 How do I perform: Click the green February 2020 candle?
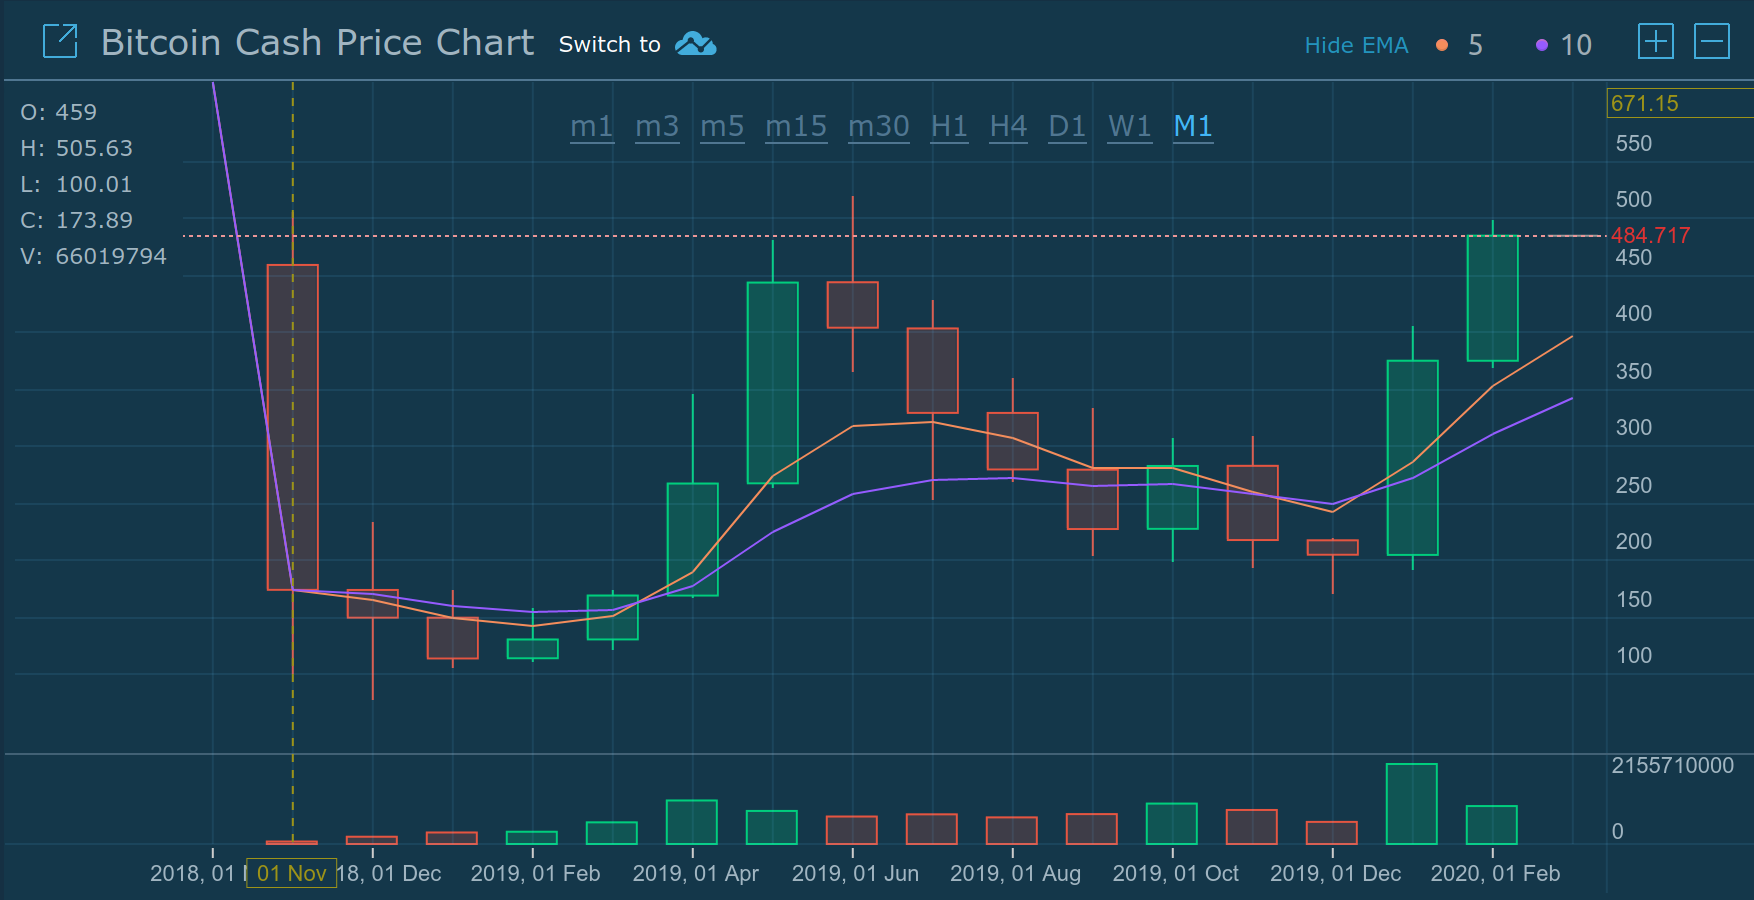point(1493,298)
